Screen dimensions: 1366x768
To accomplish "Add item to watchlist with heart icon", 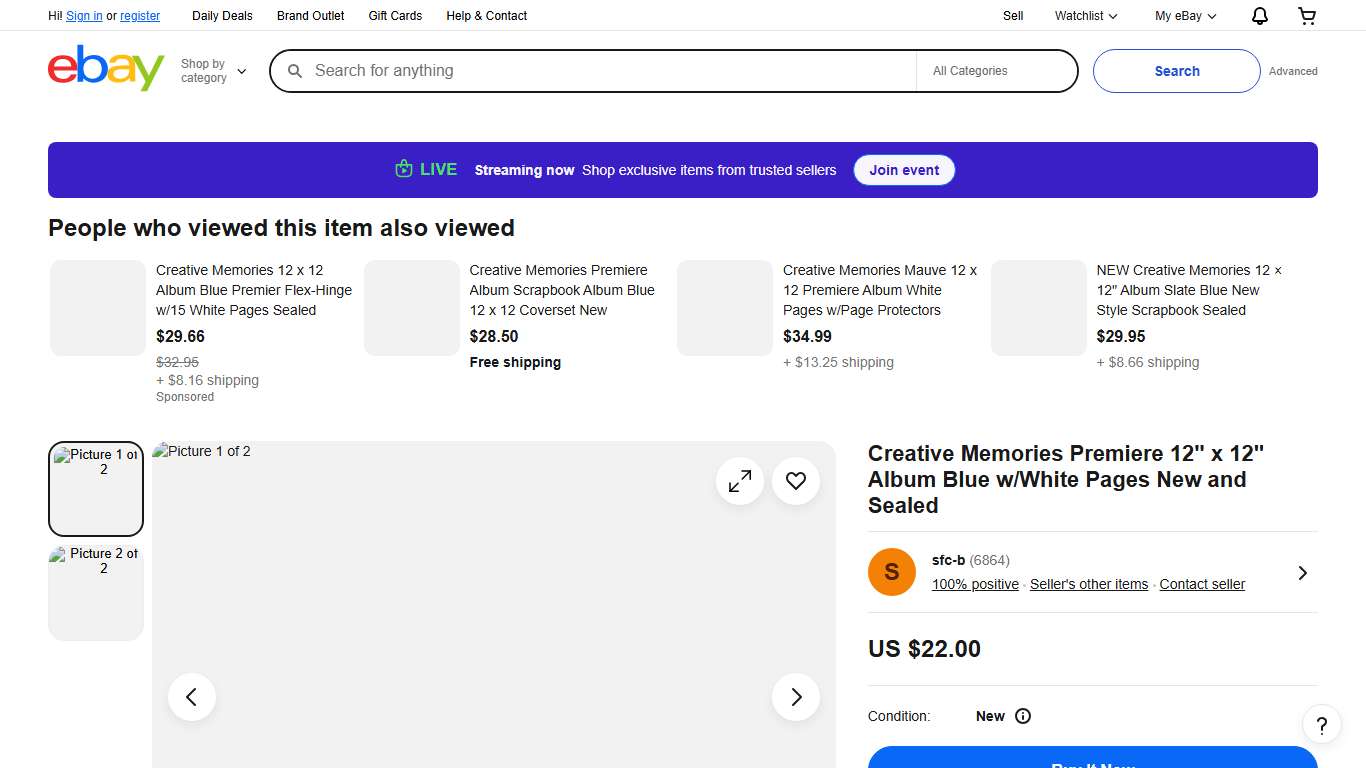I will click(x=796, y=481).
